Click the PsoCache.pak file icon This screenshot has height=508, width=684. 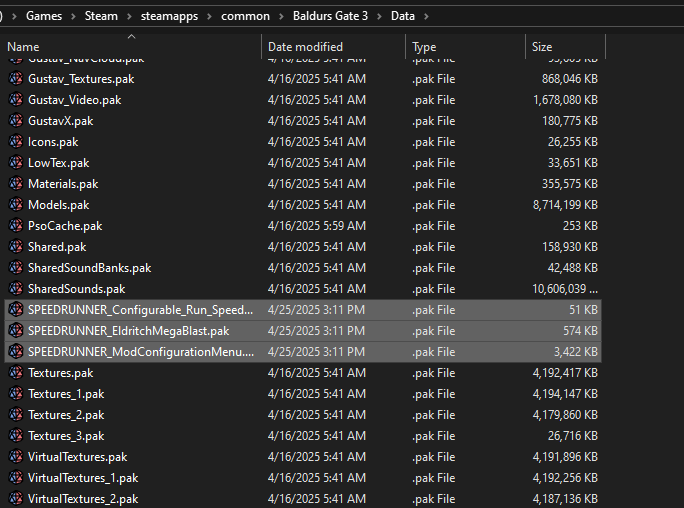16,226
